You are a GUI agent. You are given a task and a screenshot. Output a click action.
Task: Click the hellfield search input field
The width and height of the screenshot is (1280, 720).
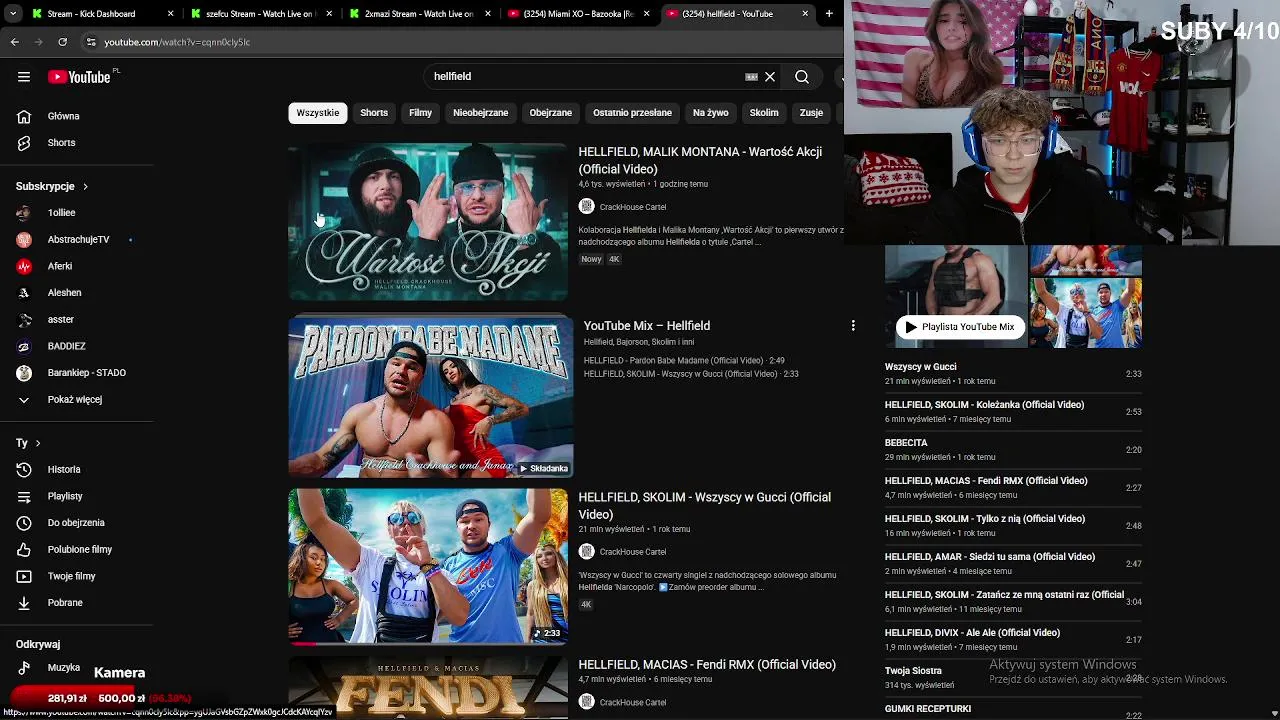[x=585, y=77]
